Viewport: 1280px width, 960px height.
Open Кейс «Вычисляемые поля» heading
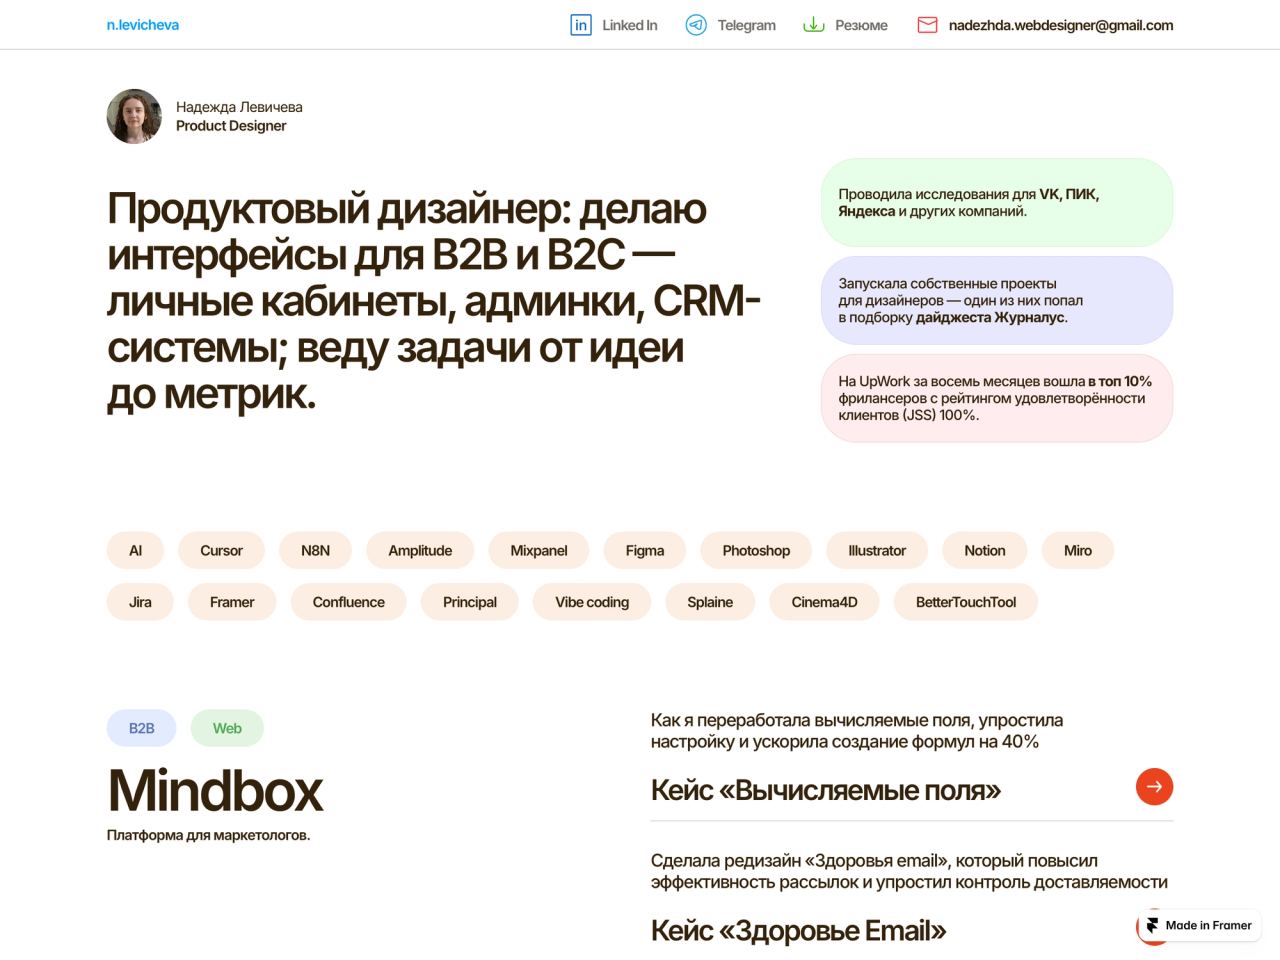click(x=826, y=790)
